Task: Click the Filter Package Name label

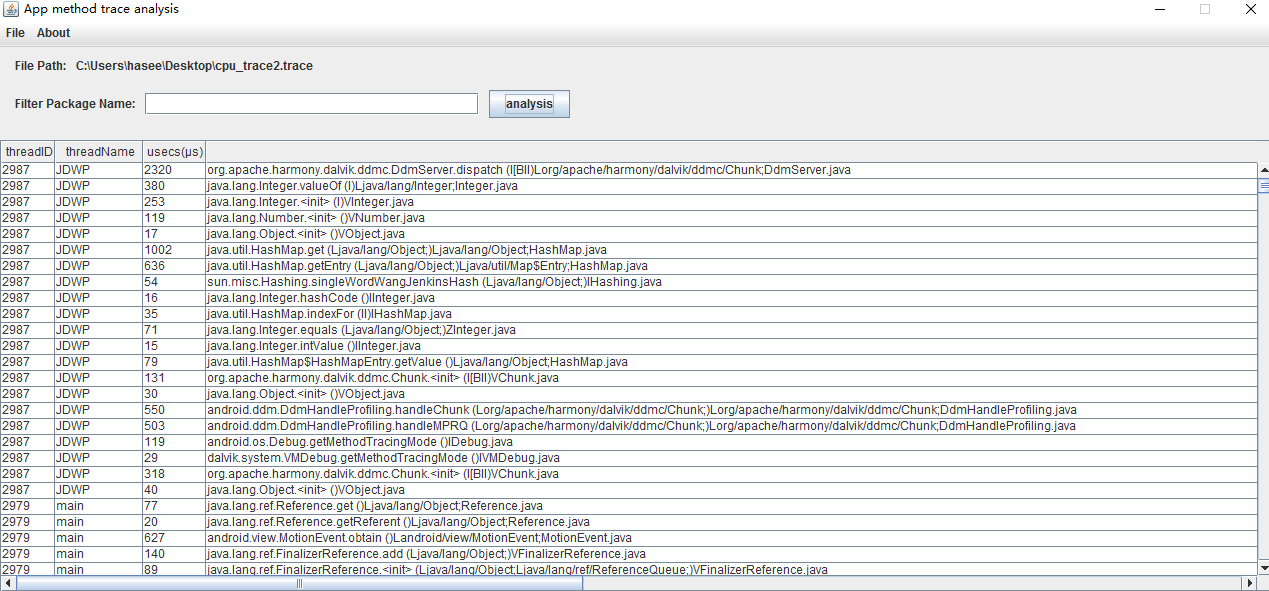Action: (75, 104)
